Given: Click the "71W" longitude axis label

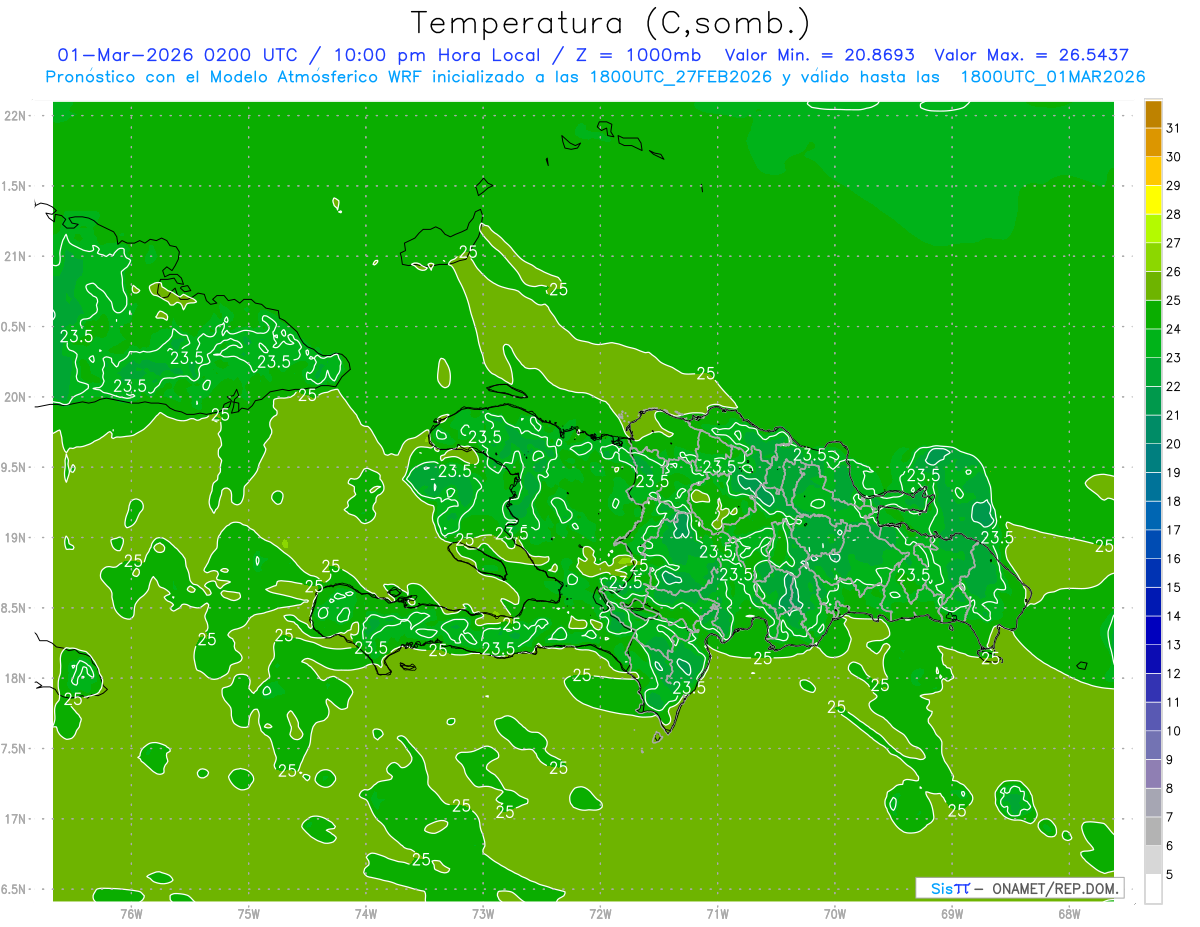Looking at the screenshot, I should [x=717, y=914].
